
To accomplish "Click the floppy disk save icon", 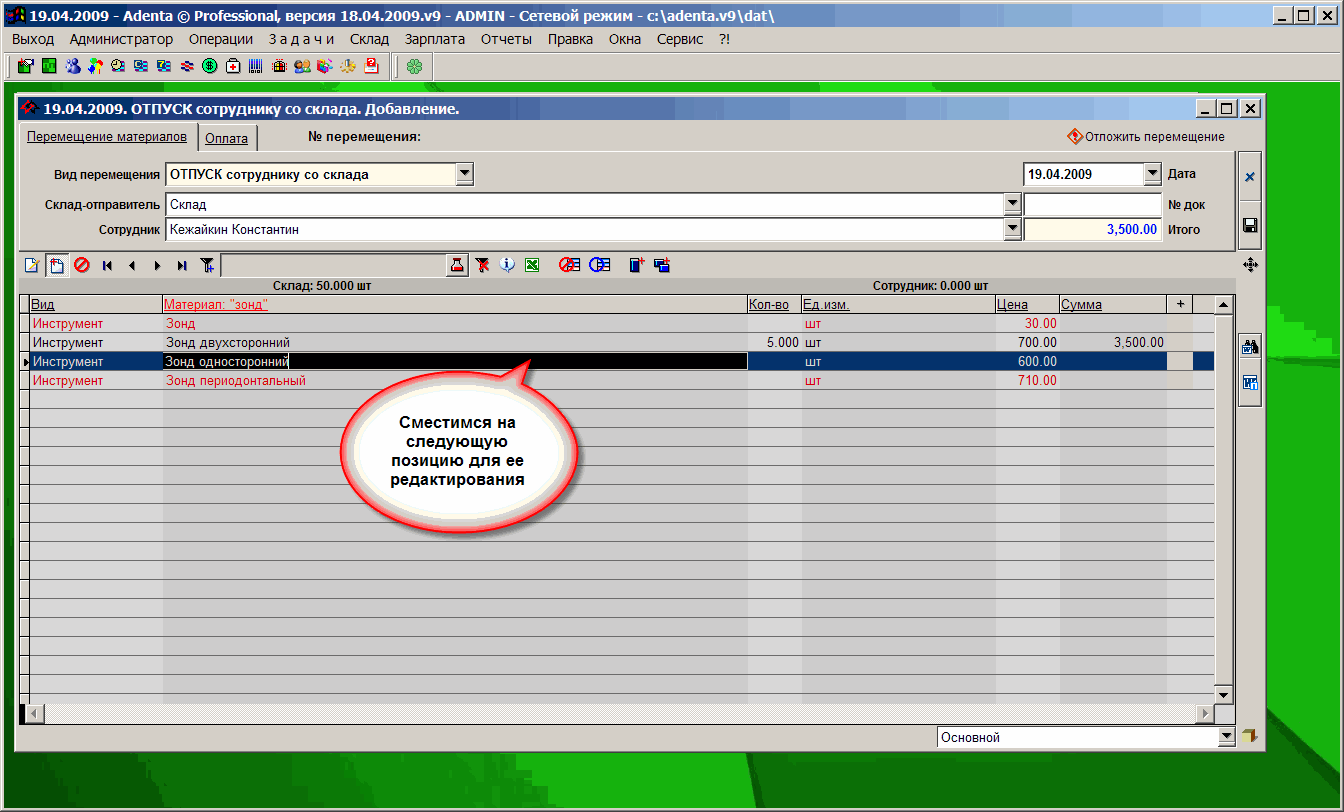I will (x=1249, y=226).
